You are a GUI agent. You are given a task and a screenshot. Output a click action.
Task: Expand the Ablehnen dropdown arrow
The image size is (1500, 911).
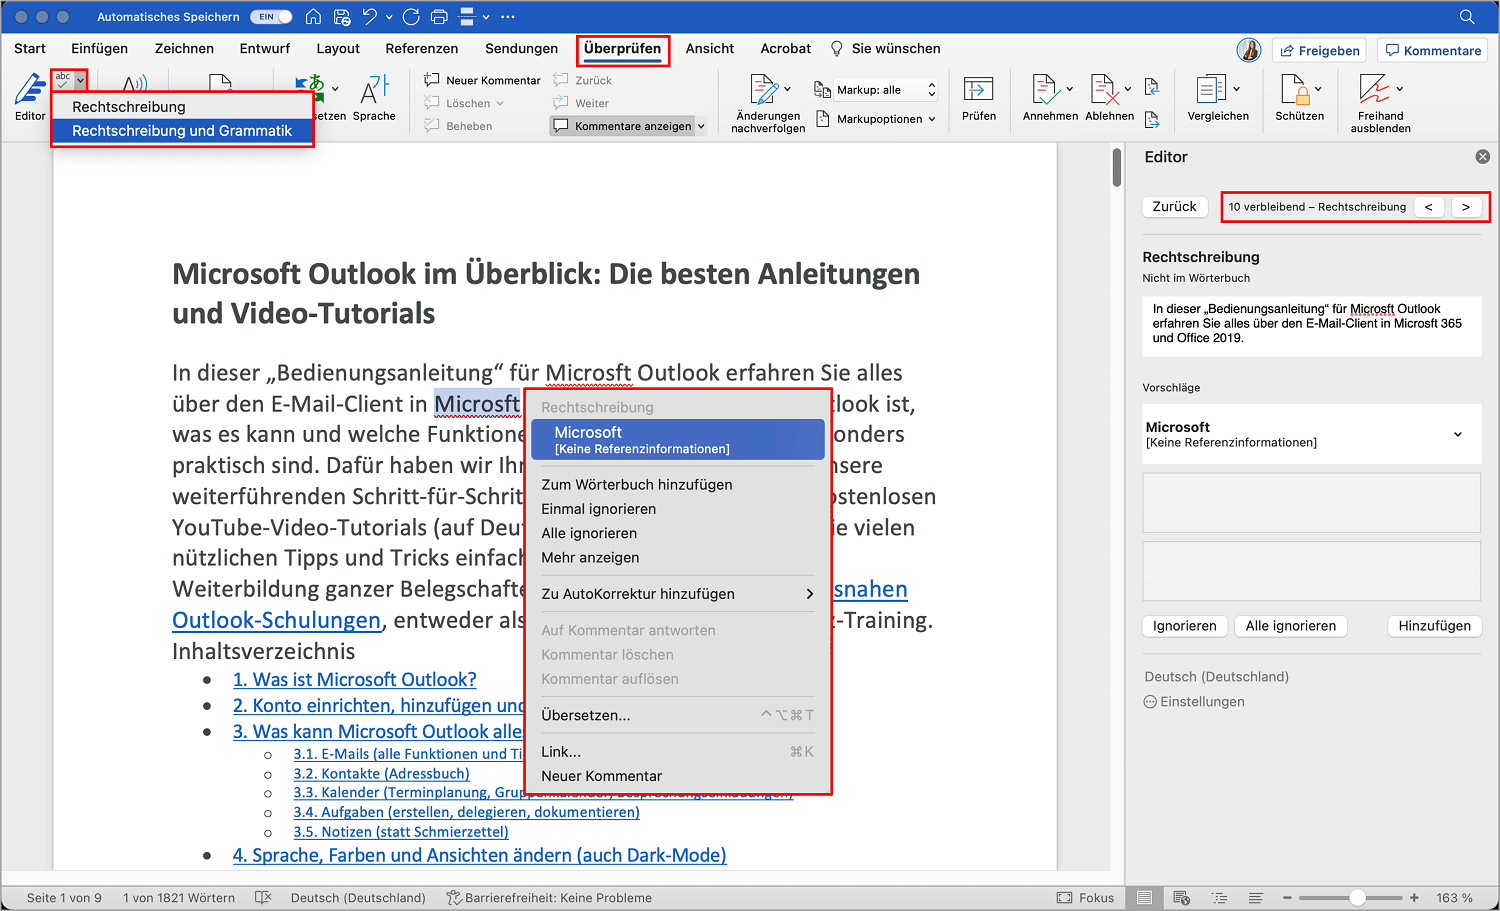click(x=1128, y=89)
